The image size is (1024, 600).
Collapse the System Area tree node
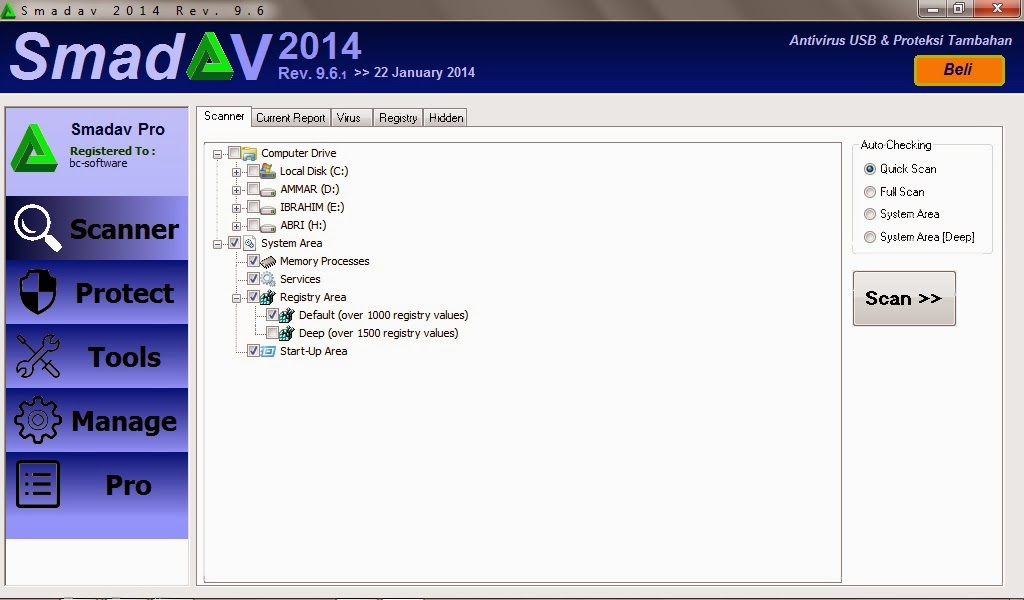pos(219,242)
